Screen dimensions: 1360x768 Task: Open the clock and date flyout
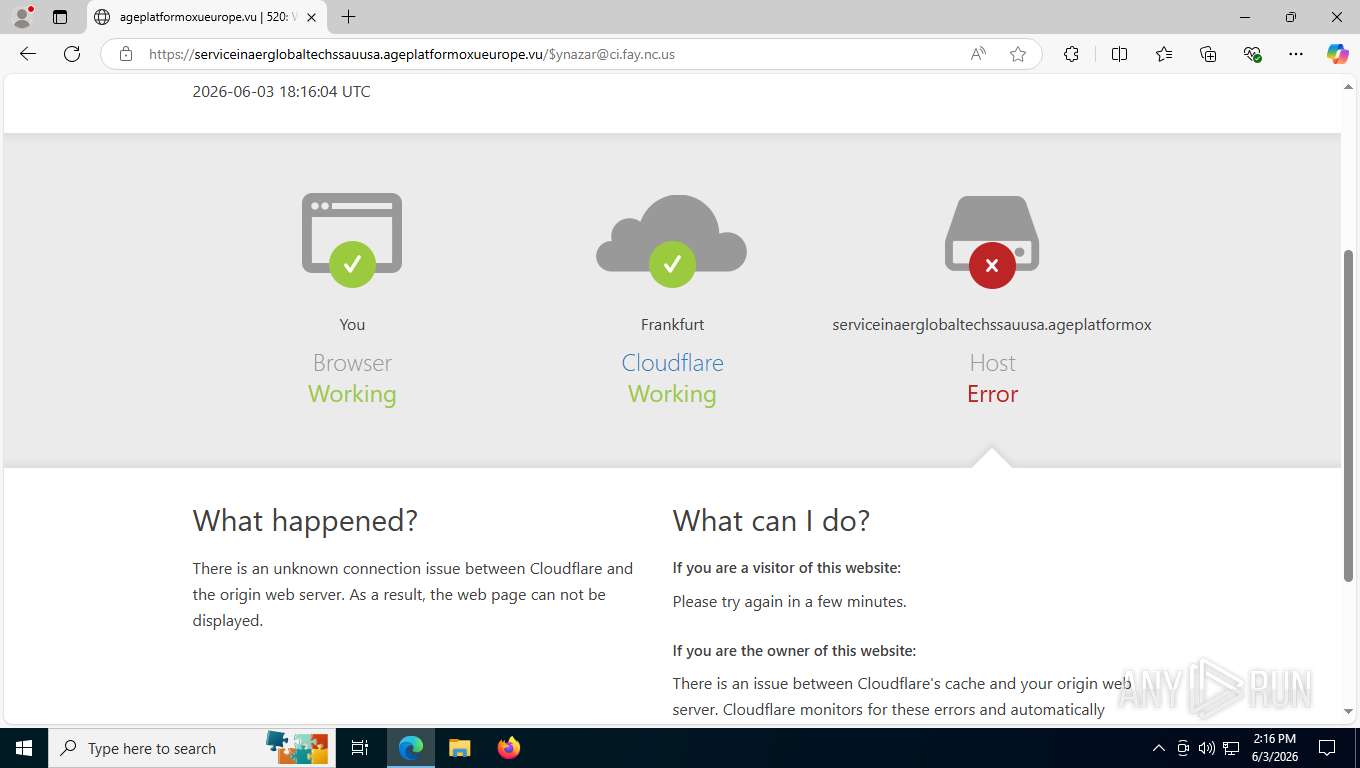pyautogui.click(x=1274, y=748)
